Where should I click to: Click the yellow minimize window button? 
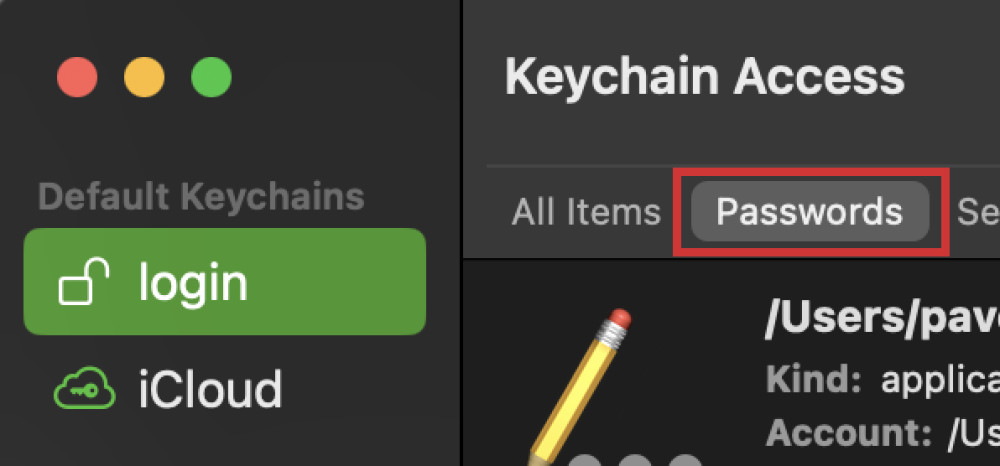click(144, 77)
